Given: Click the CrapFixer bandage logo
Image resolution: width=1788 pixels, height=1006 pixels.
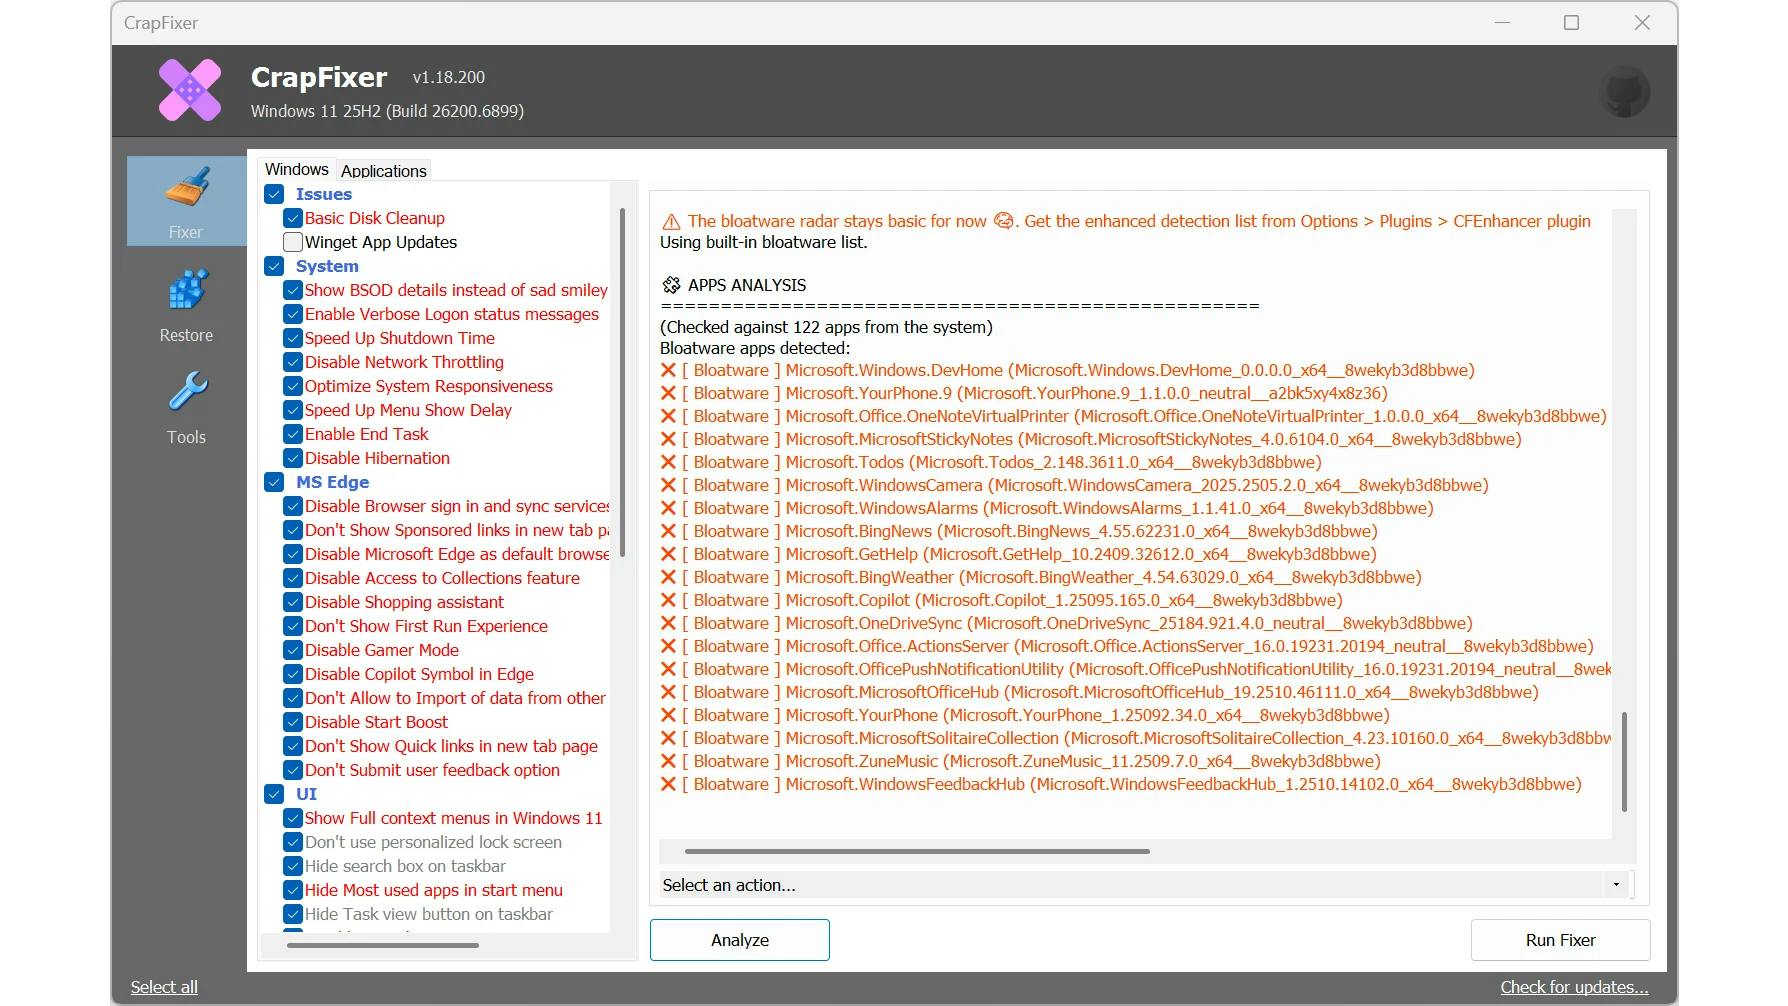Looking at the screenshot, I should click(x=190, y=91).
